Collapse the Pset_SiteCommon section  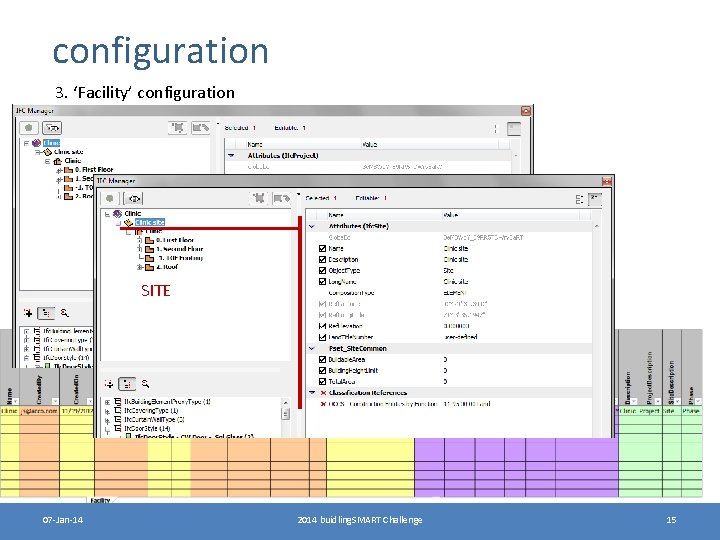(312, 349)
